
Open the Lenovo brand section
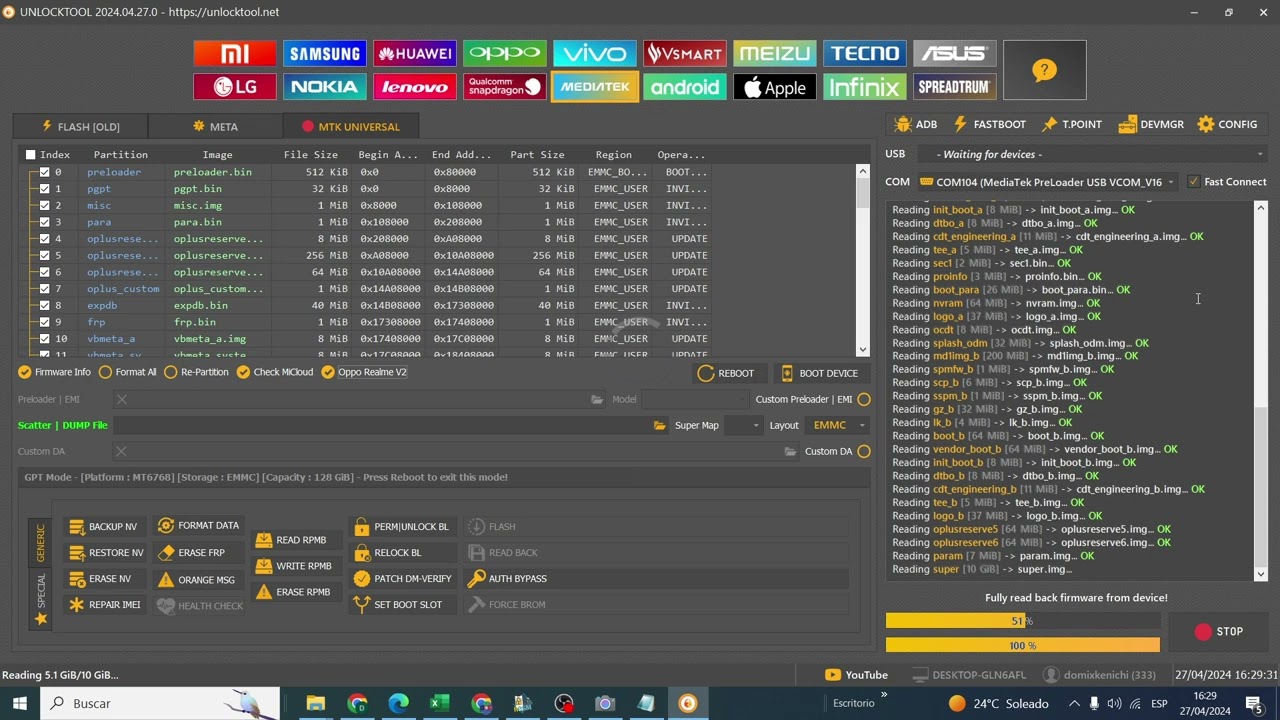[x=415, y=87]
